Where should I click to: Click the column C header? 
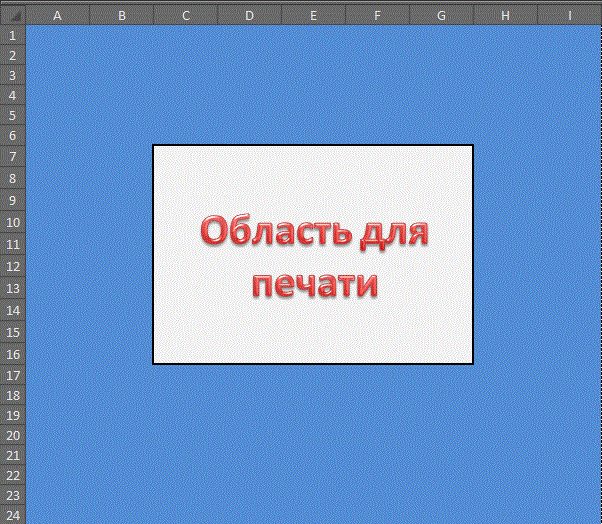point(185,16)
